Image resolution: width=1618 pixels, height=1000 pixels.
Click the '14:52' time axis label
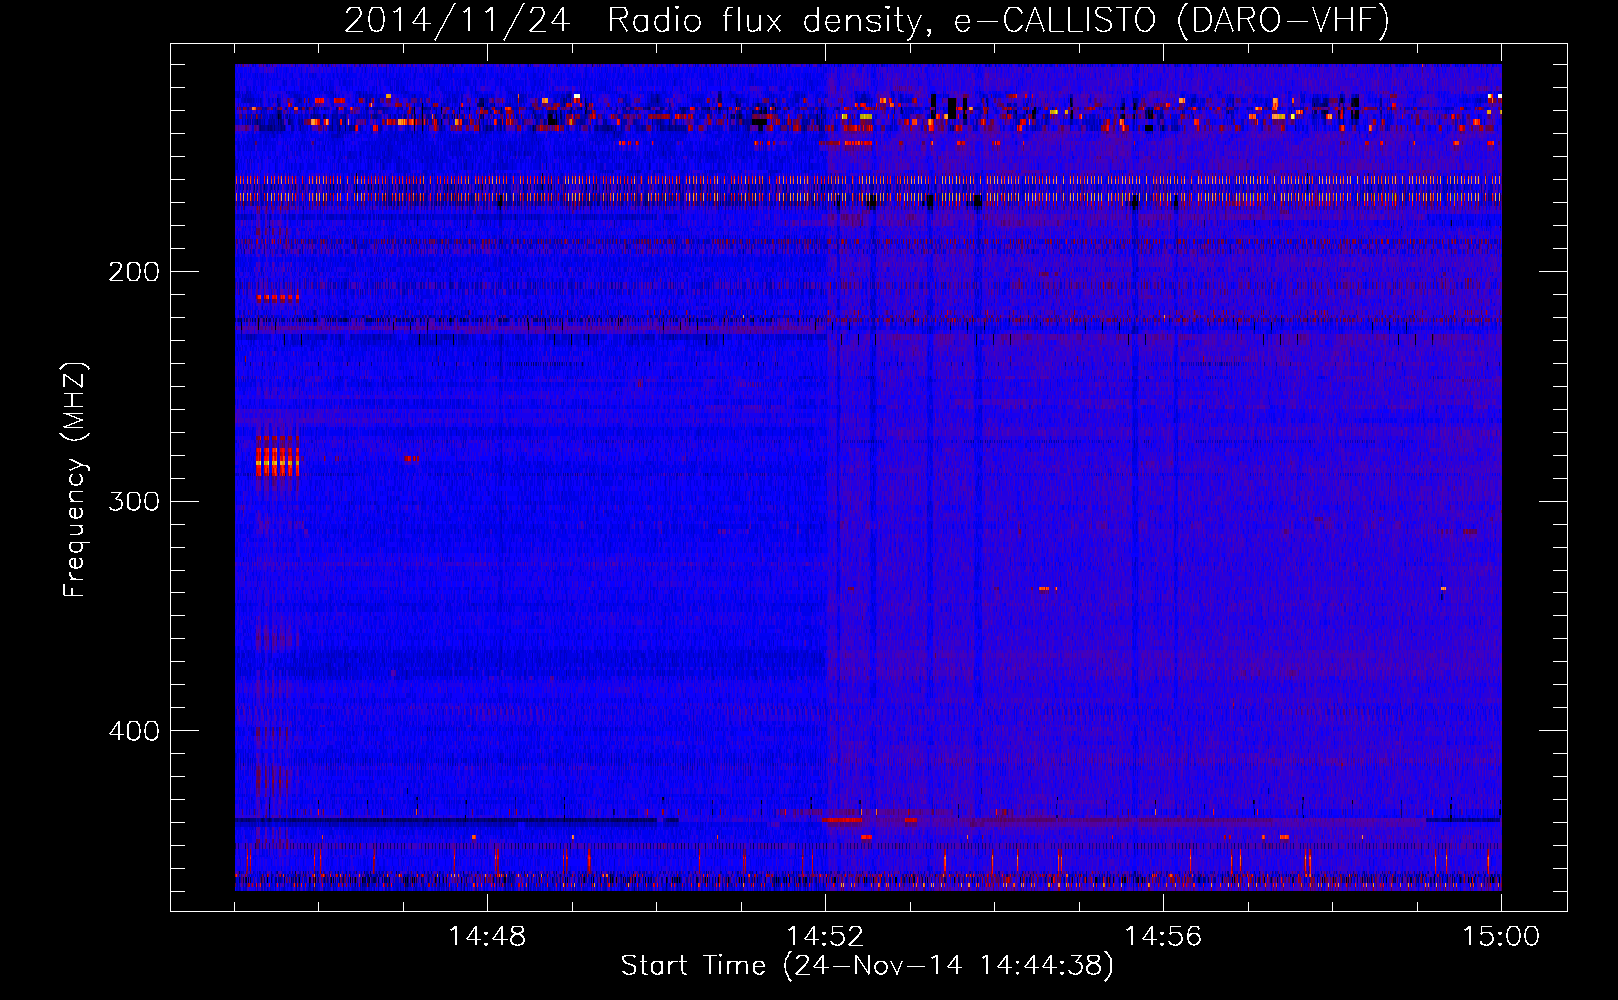pyautogui.click(x=825, y=937)
